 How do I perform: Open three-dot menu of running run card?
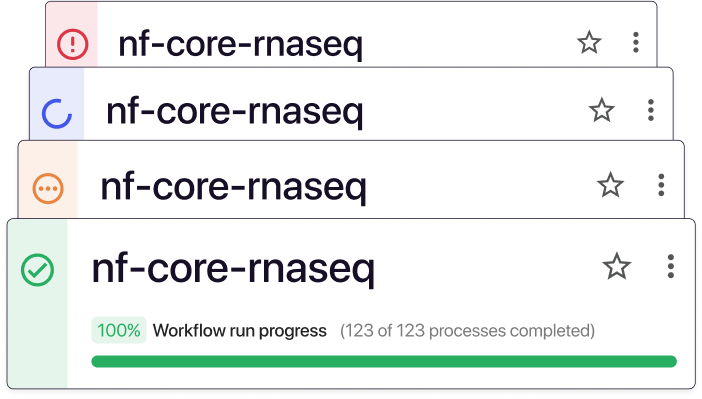click(x=651, y=110)
